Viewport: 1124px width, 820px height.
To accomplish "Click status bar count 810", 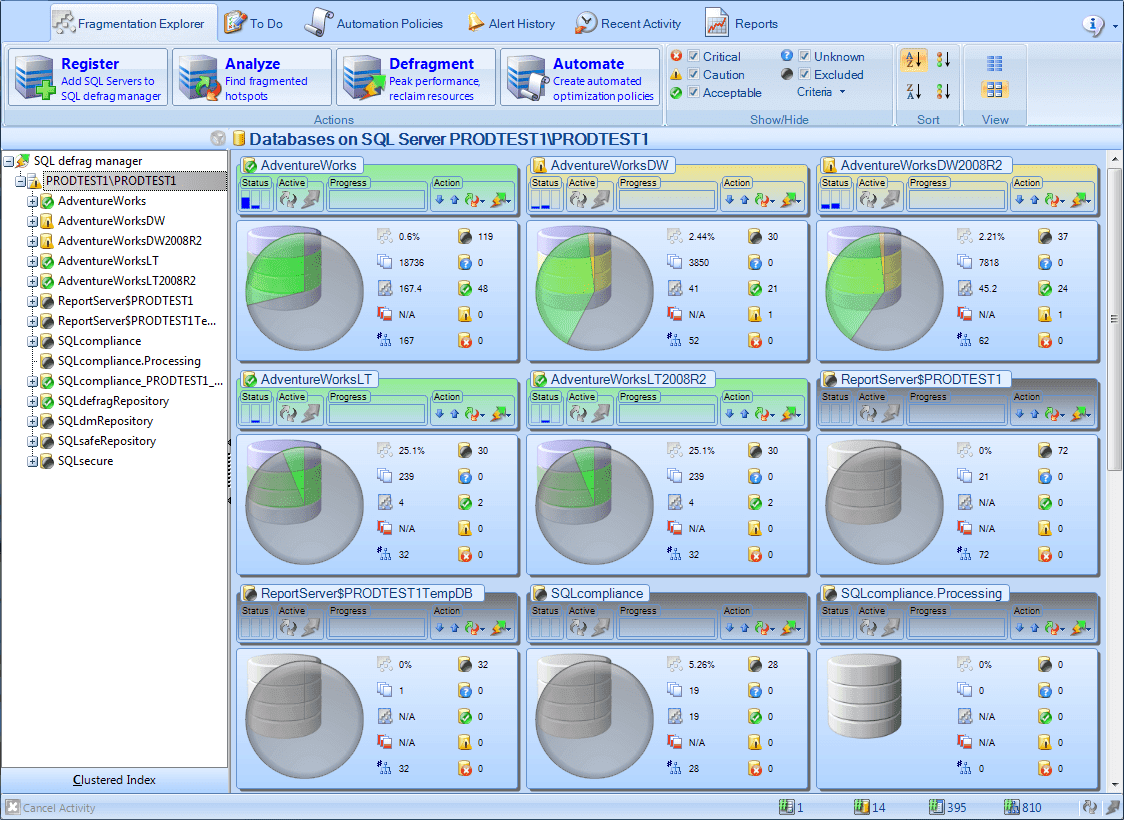I will point(1032,808).
